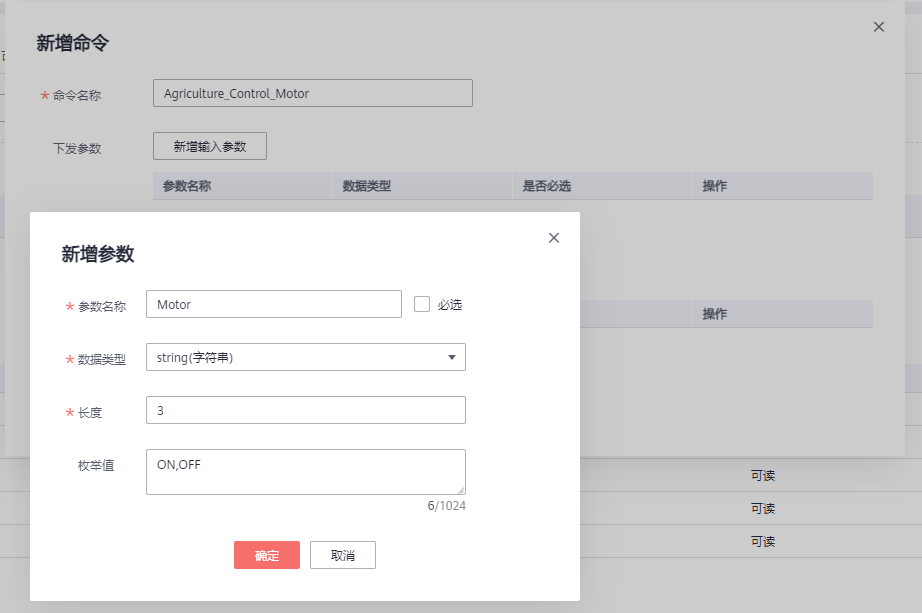Click 取消 to cancel adding parameter

[343, 556]
